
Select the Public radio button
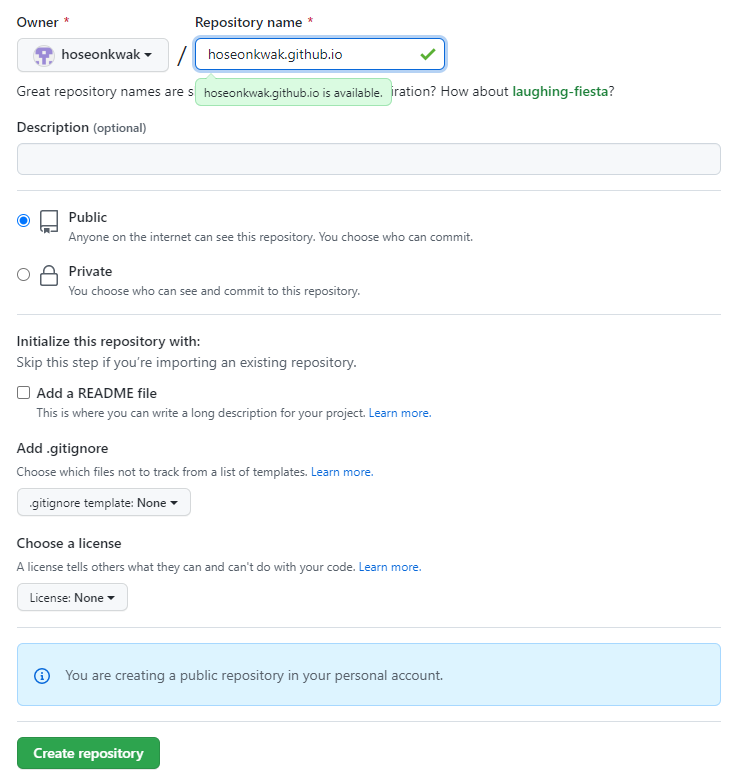(24, 221)
